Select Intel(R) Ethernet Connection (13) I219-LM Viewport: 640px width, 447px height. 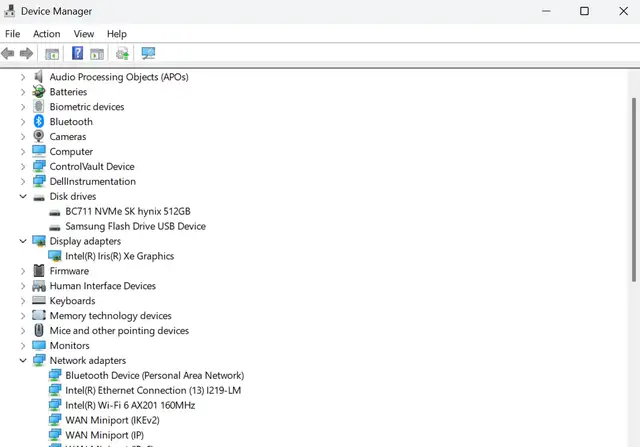153,390
